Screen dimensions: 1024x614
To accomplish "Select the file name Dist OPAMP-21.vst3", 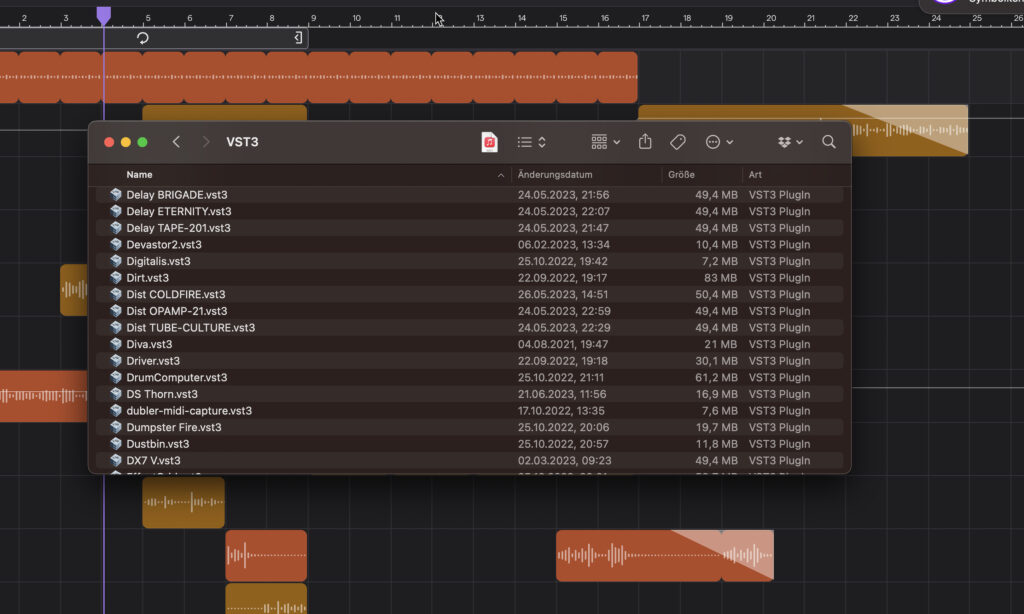I will tap(177, 311).
